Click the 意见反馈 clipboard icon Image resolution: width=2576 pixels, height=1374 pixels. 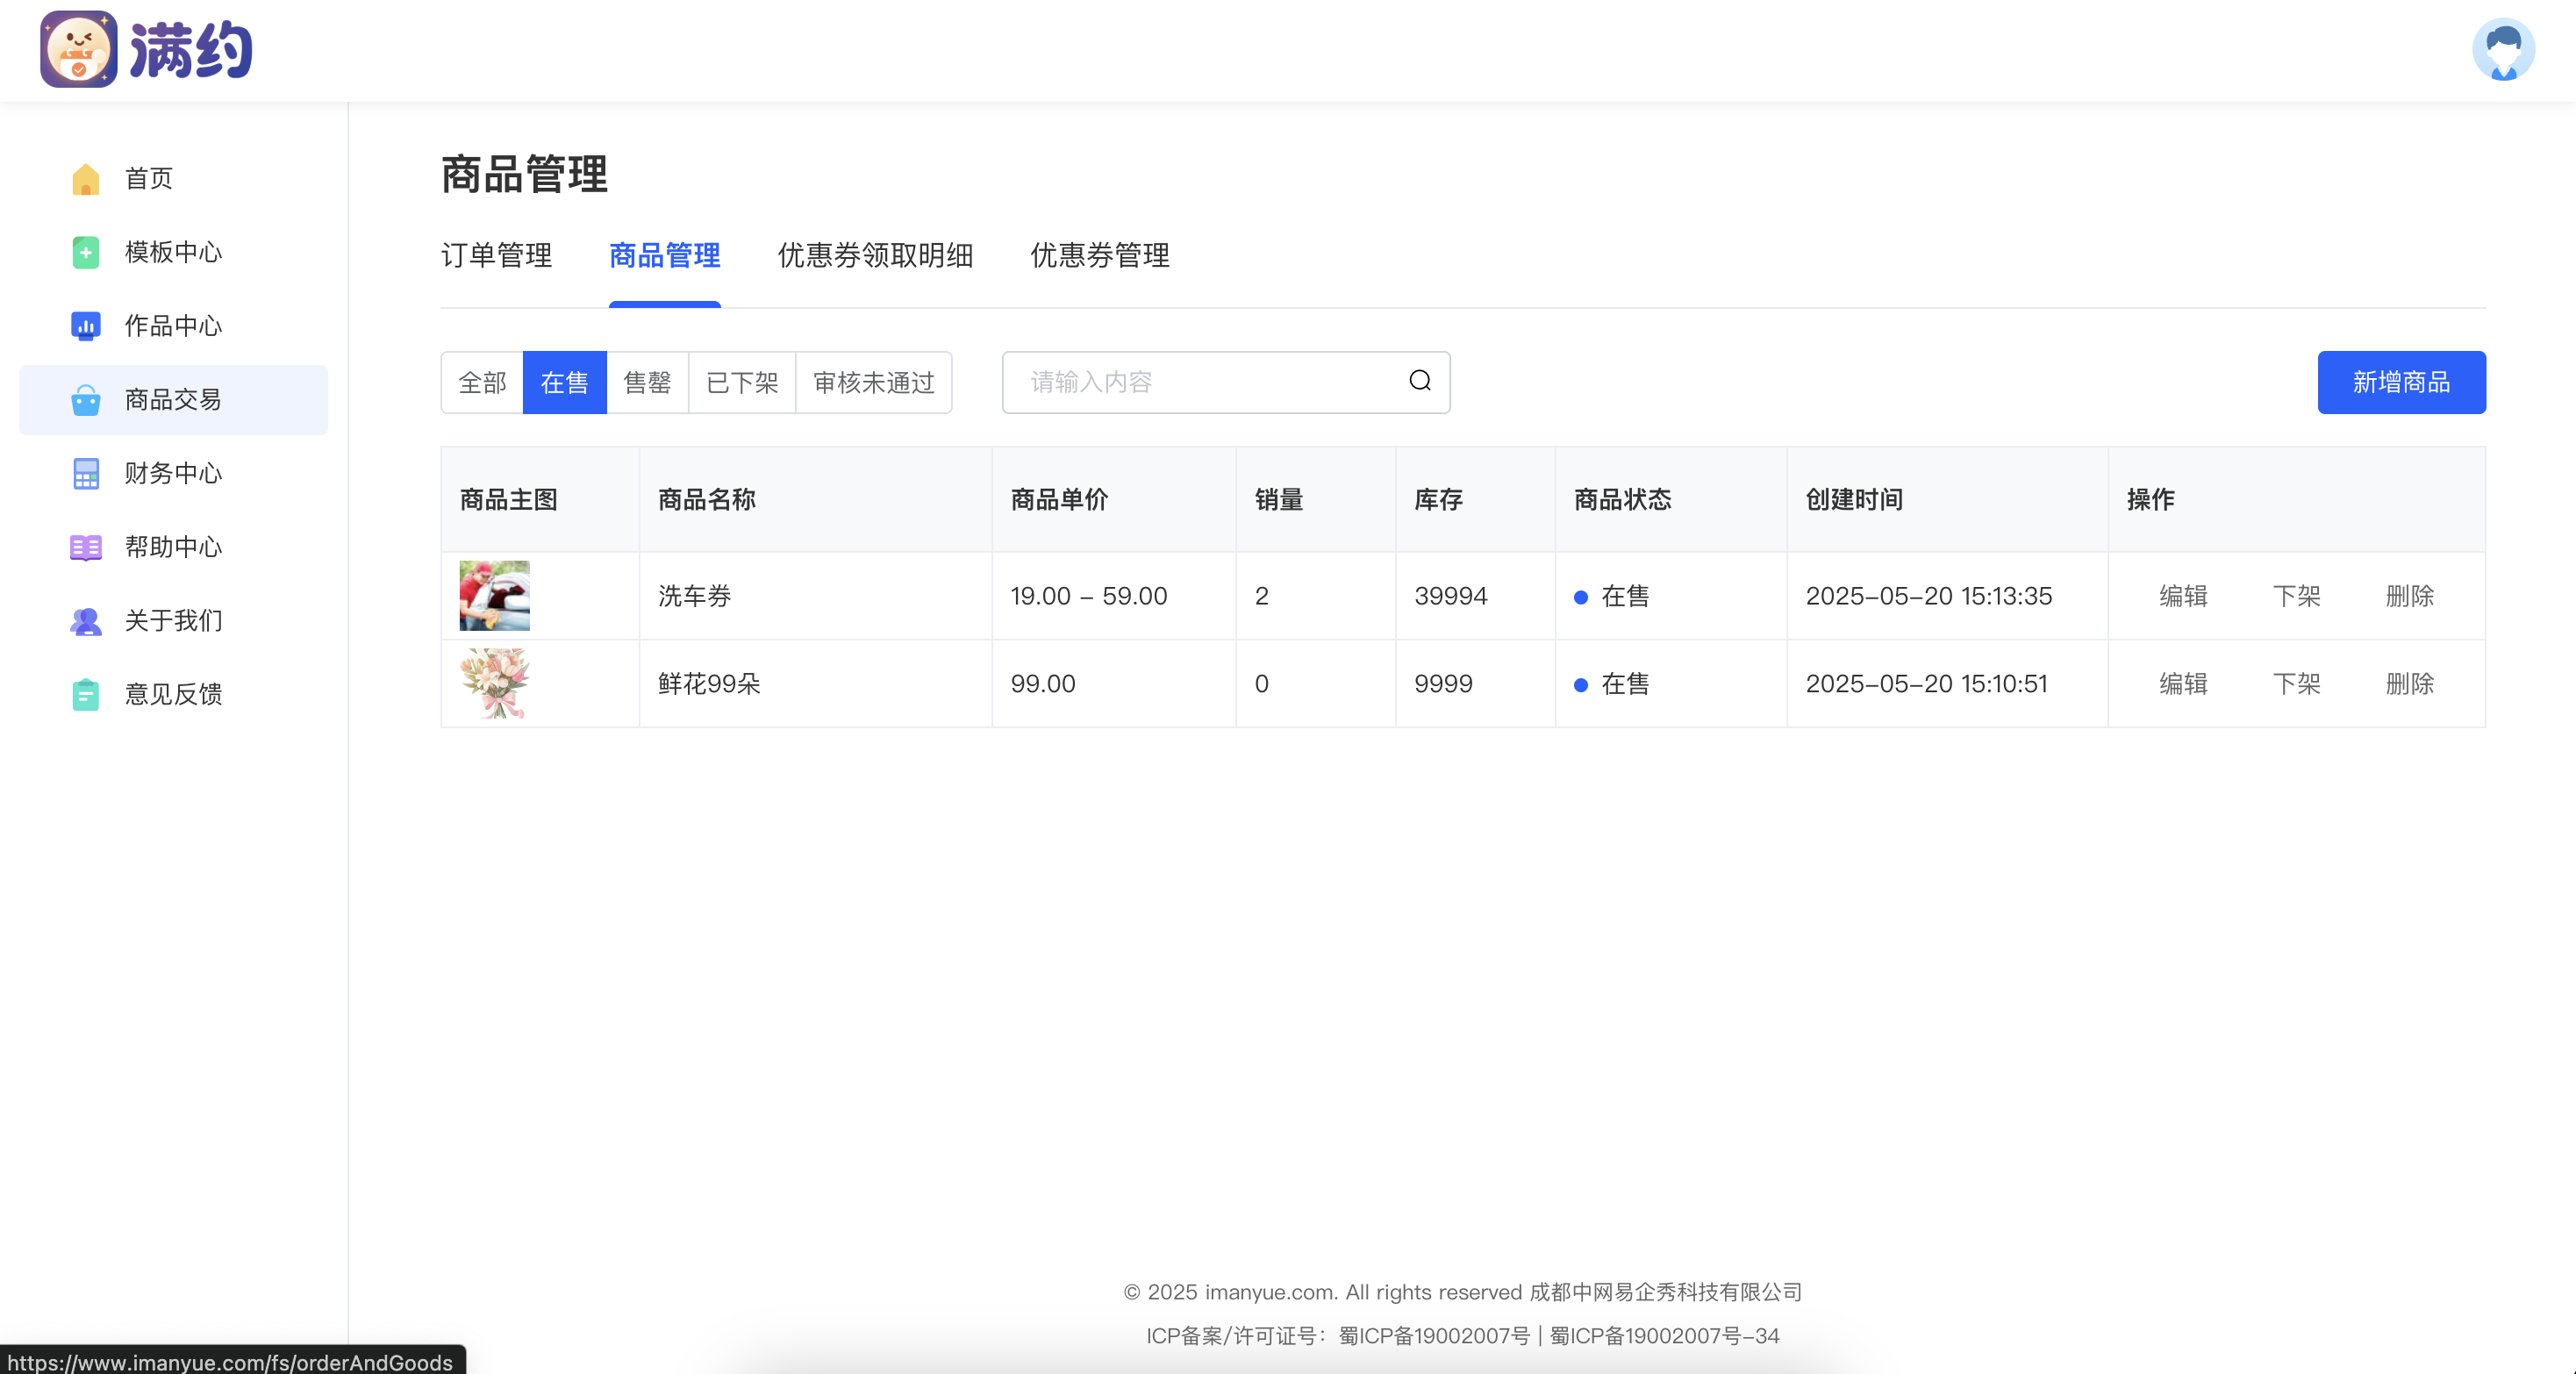point(86,694)
